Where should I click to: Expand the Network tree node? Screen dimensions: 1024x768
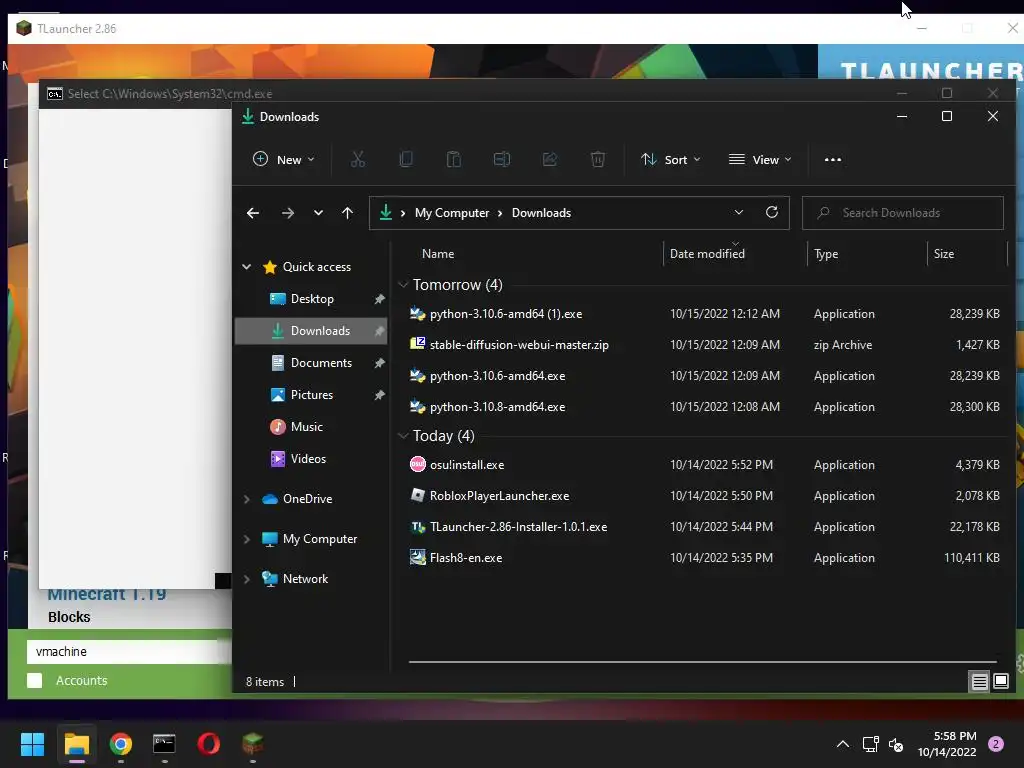click(x=247, y=579)
